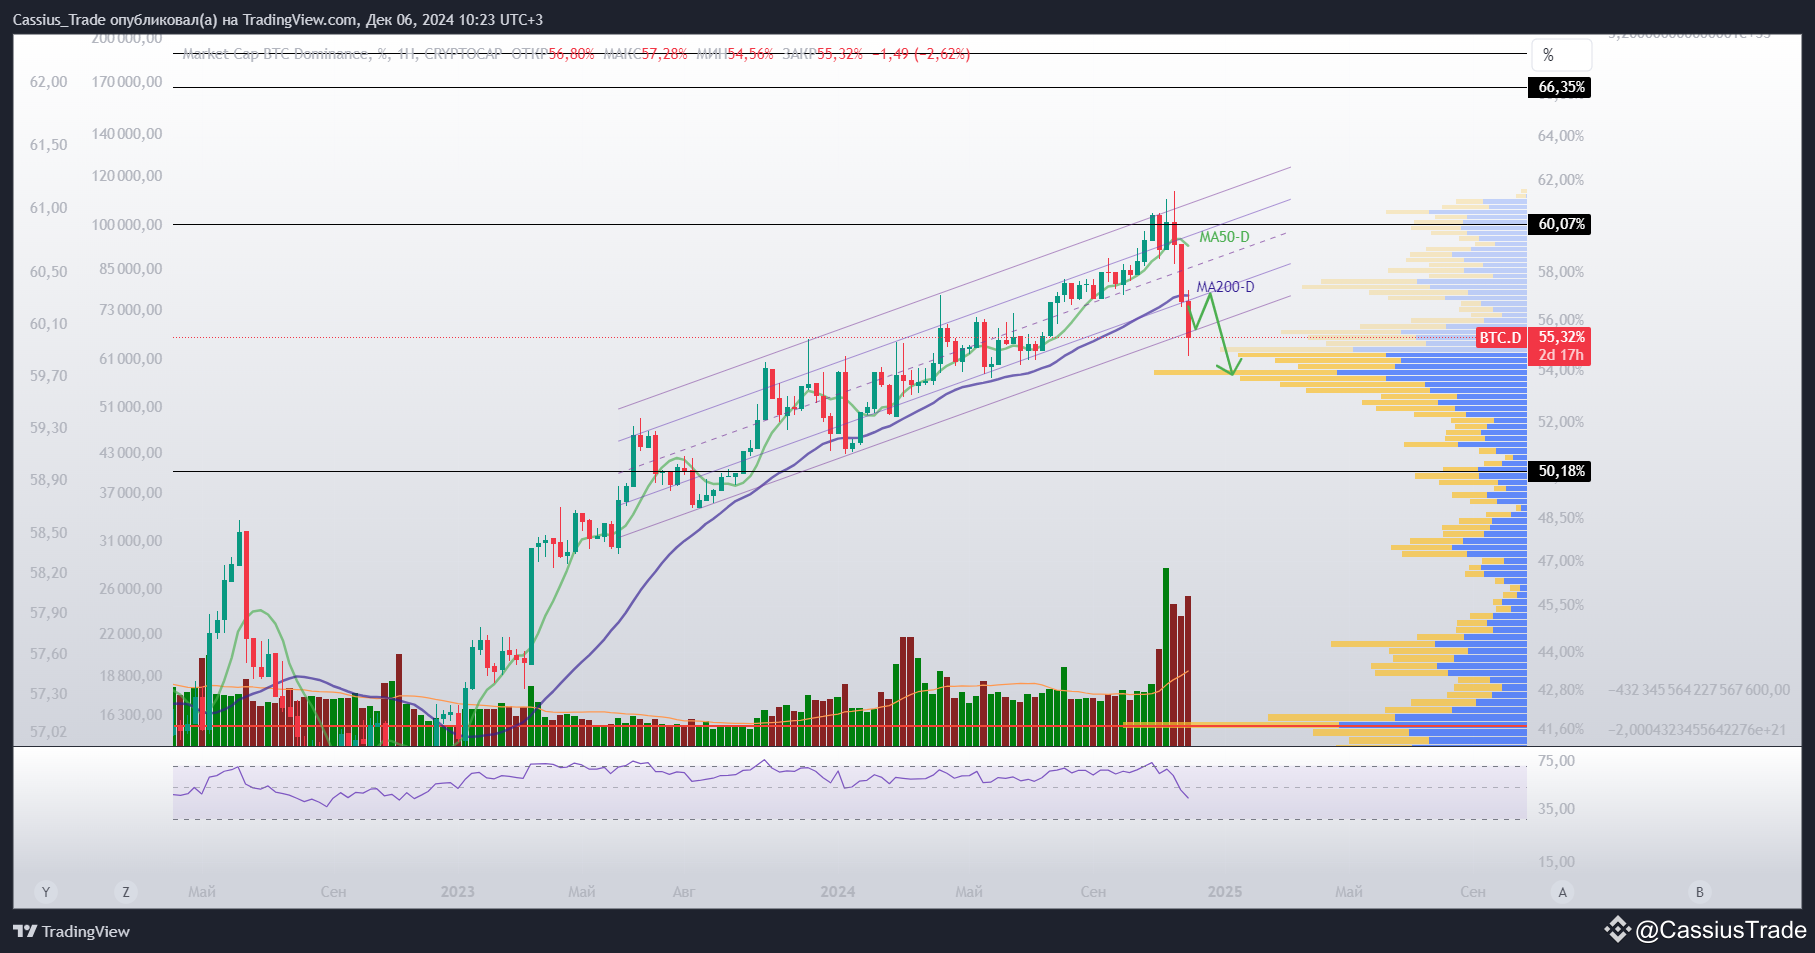The height and width of the screenshot is (953, 1815).
Task: Click the МАКС 57,28% high value
Action: point(646,54)
